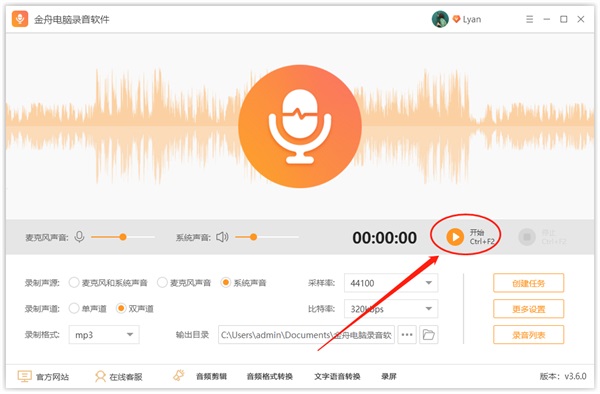600x394 pixels.
Task: Click the greyed-out stop recording icon
Action: pyautogui.click(x=527, y=237)
